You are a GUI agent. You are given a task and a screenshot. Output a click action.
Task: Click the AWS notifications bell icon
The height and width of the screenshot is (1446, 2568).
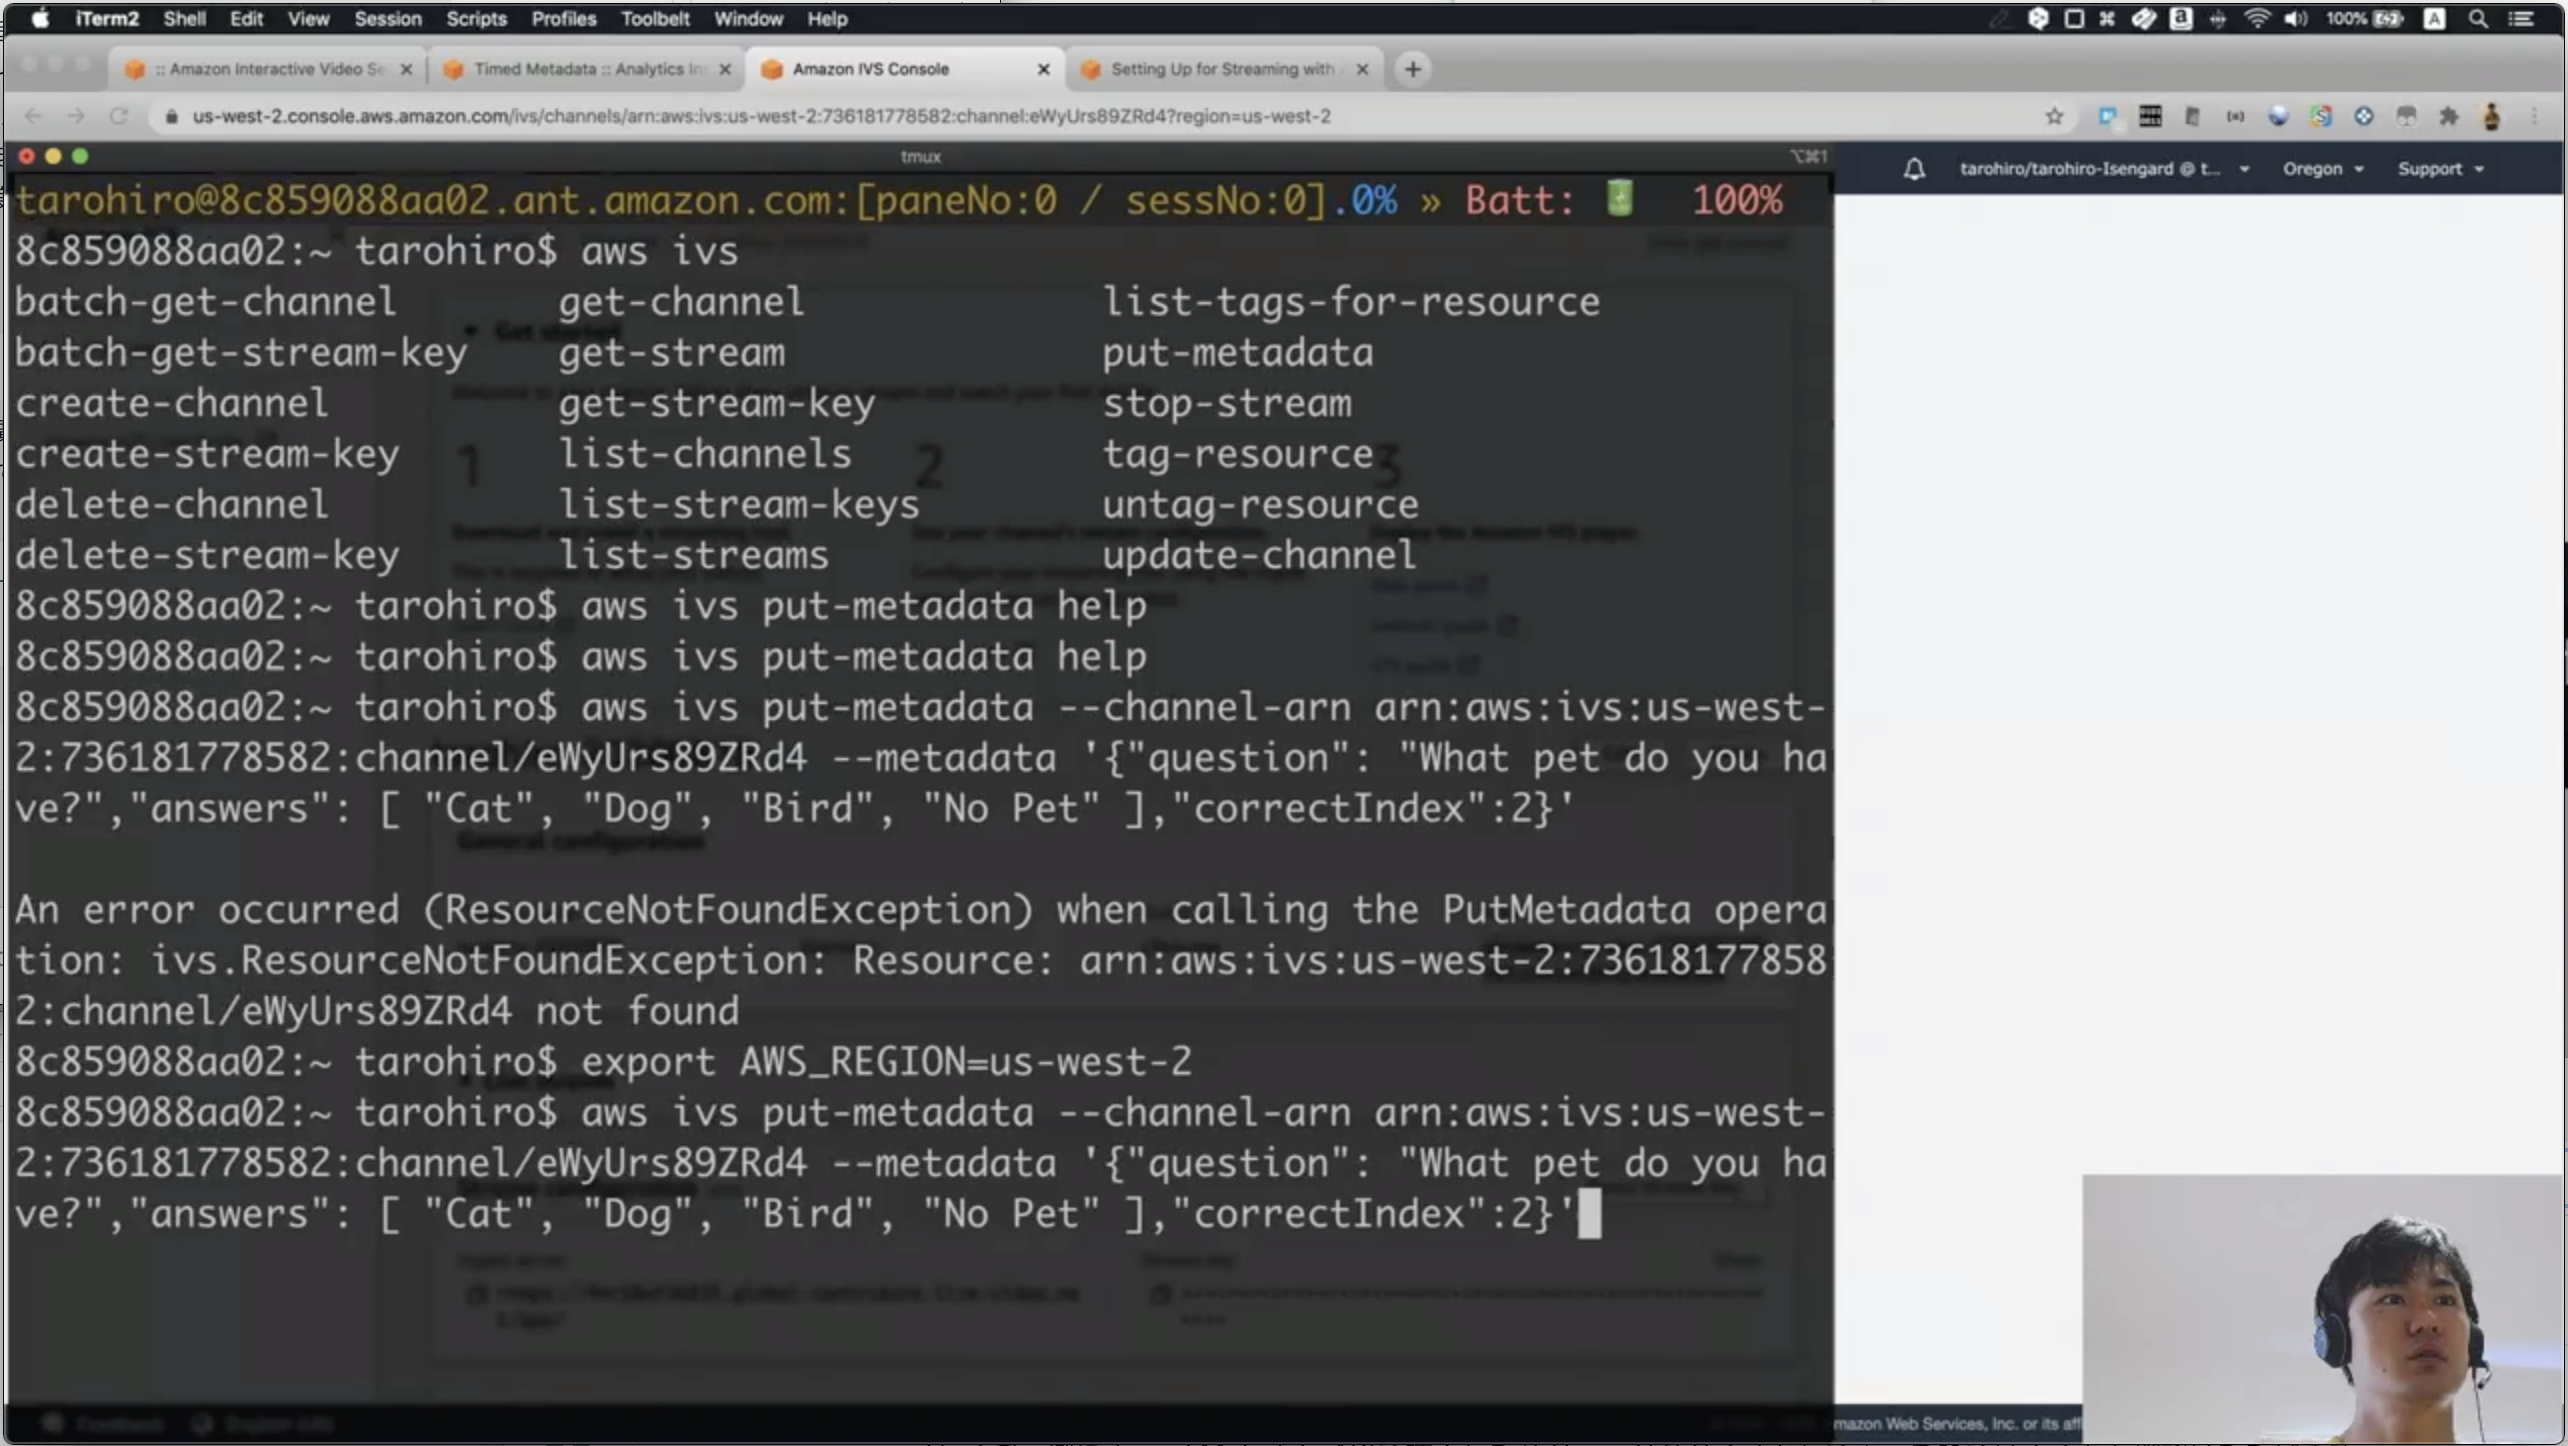[x=1913, y=169]
